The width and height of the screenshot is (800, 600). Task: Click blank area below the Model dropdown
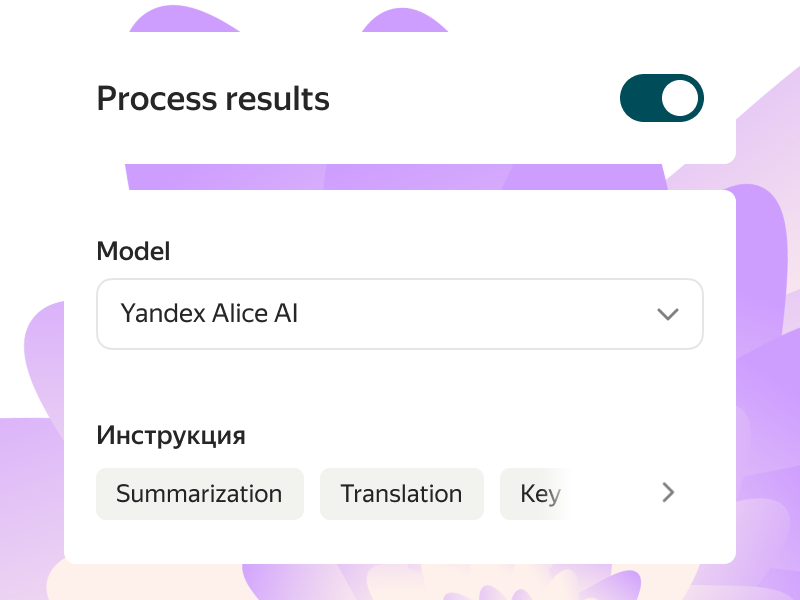(x=400, y=385)
